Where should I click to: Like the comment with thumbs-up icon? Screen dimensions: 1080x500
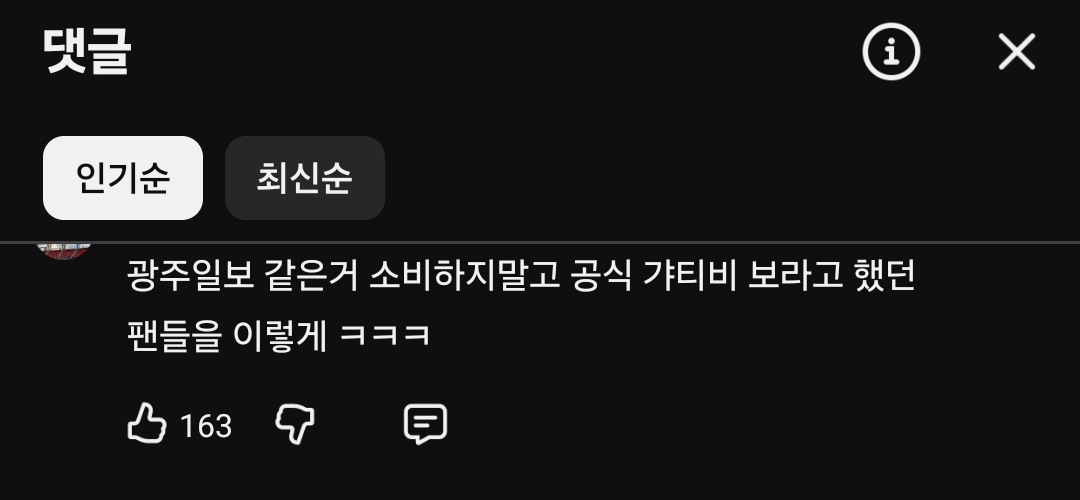(147, 423)
